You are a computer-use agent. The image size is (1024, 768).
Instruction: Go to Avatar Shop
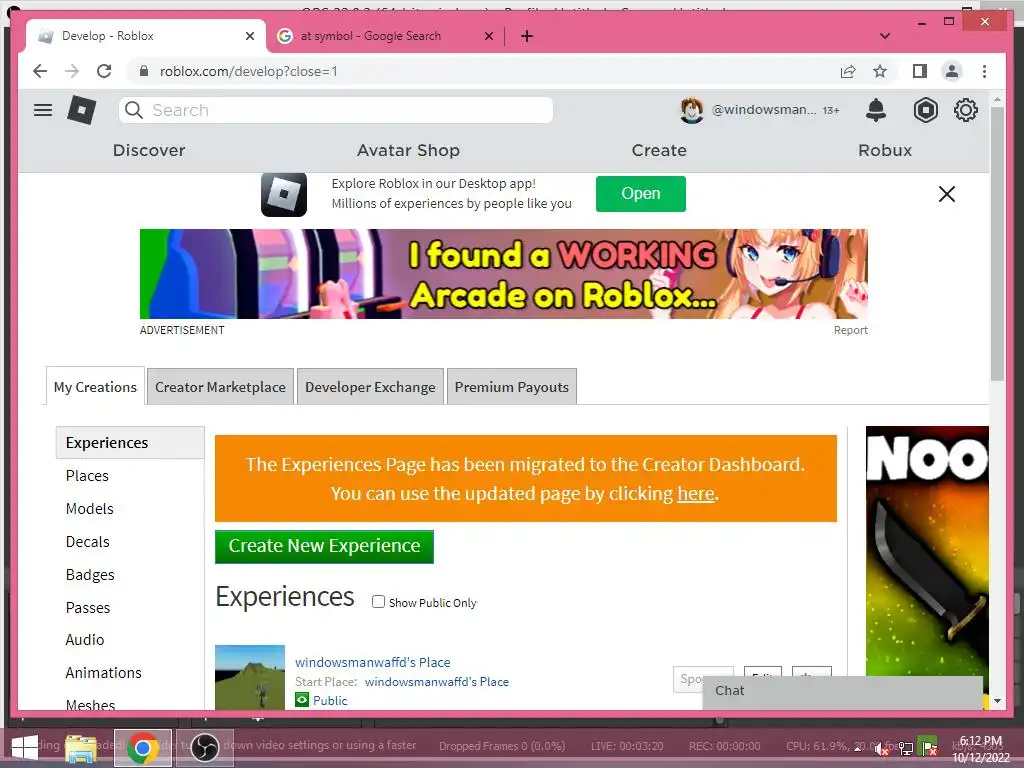408,150
